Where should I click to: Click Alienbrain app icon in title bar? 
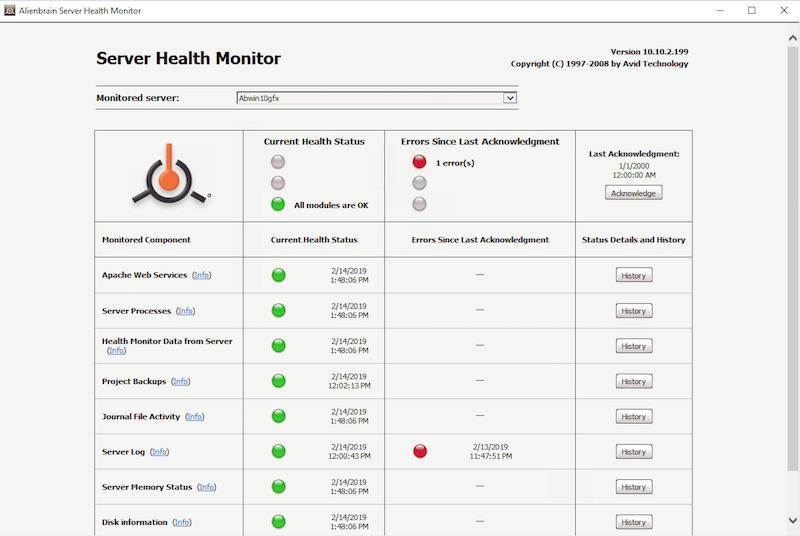coord(10,10)
